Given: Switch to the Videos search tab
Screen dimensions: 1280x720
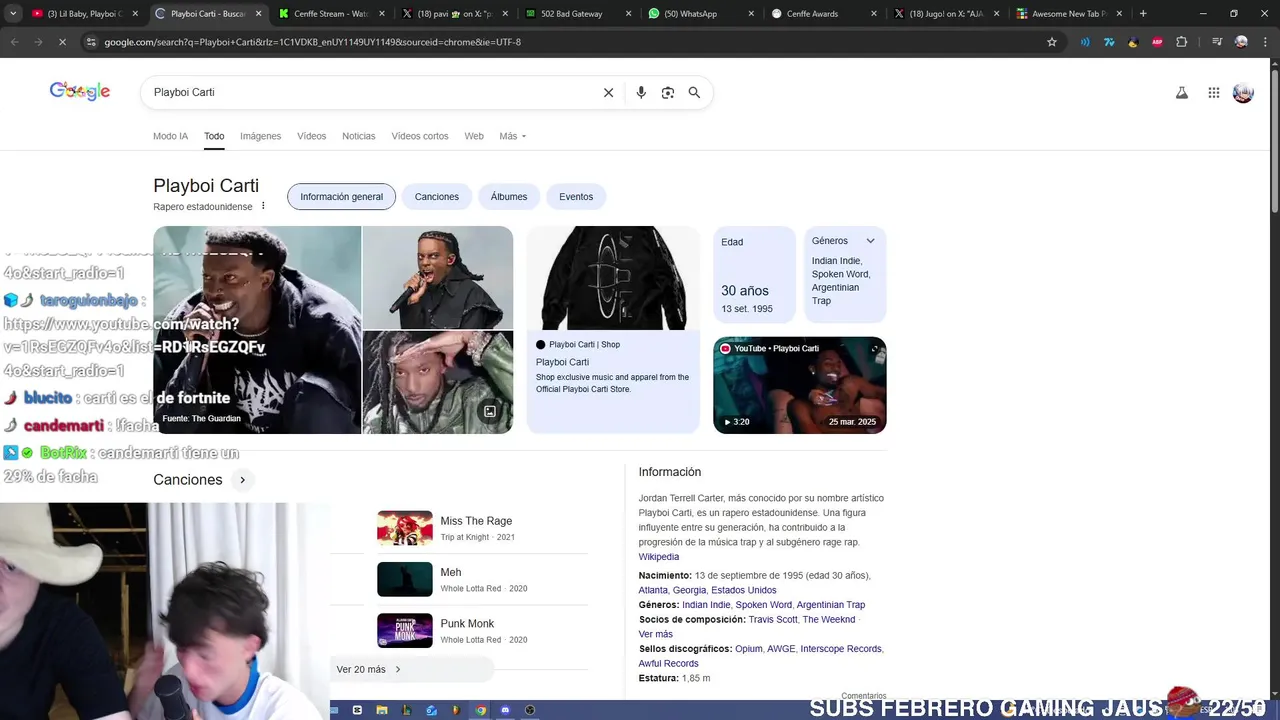Looking at the screenshot, I should [311, 136].
